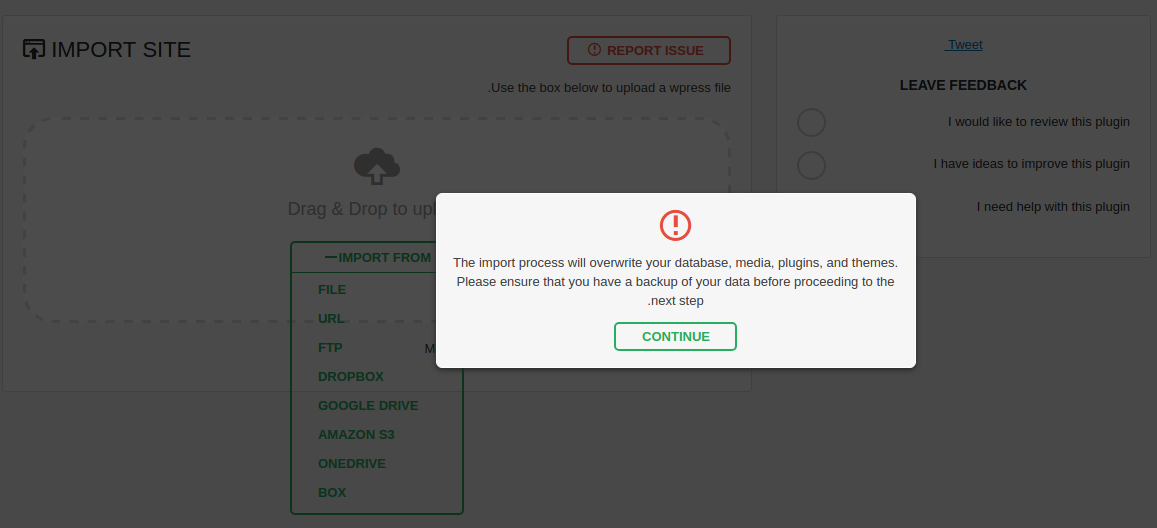
Task: Pick GOOGLE DRIVE as import source
Action: point(368,406)
